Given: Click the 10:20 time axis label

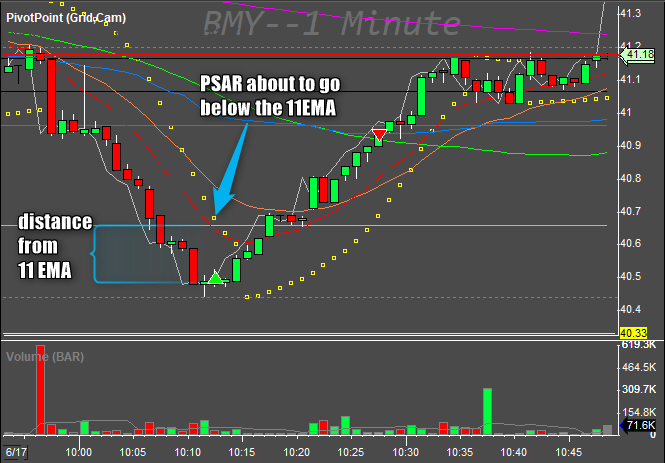Looking at the screenshot, I should (296, 452).
